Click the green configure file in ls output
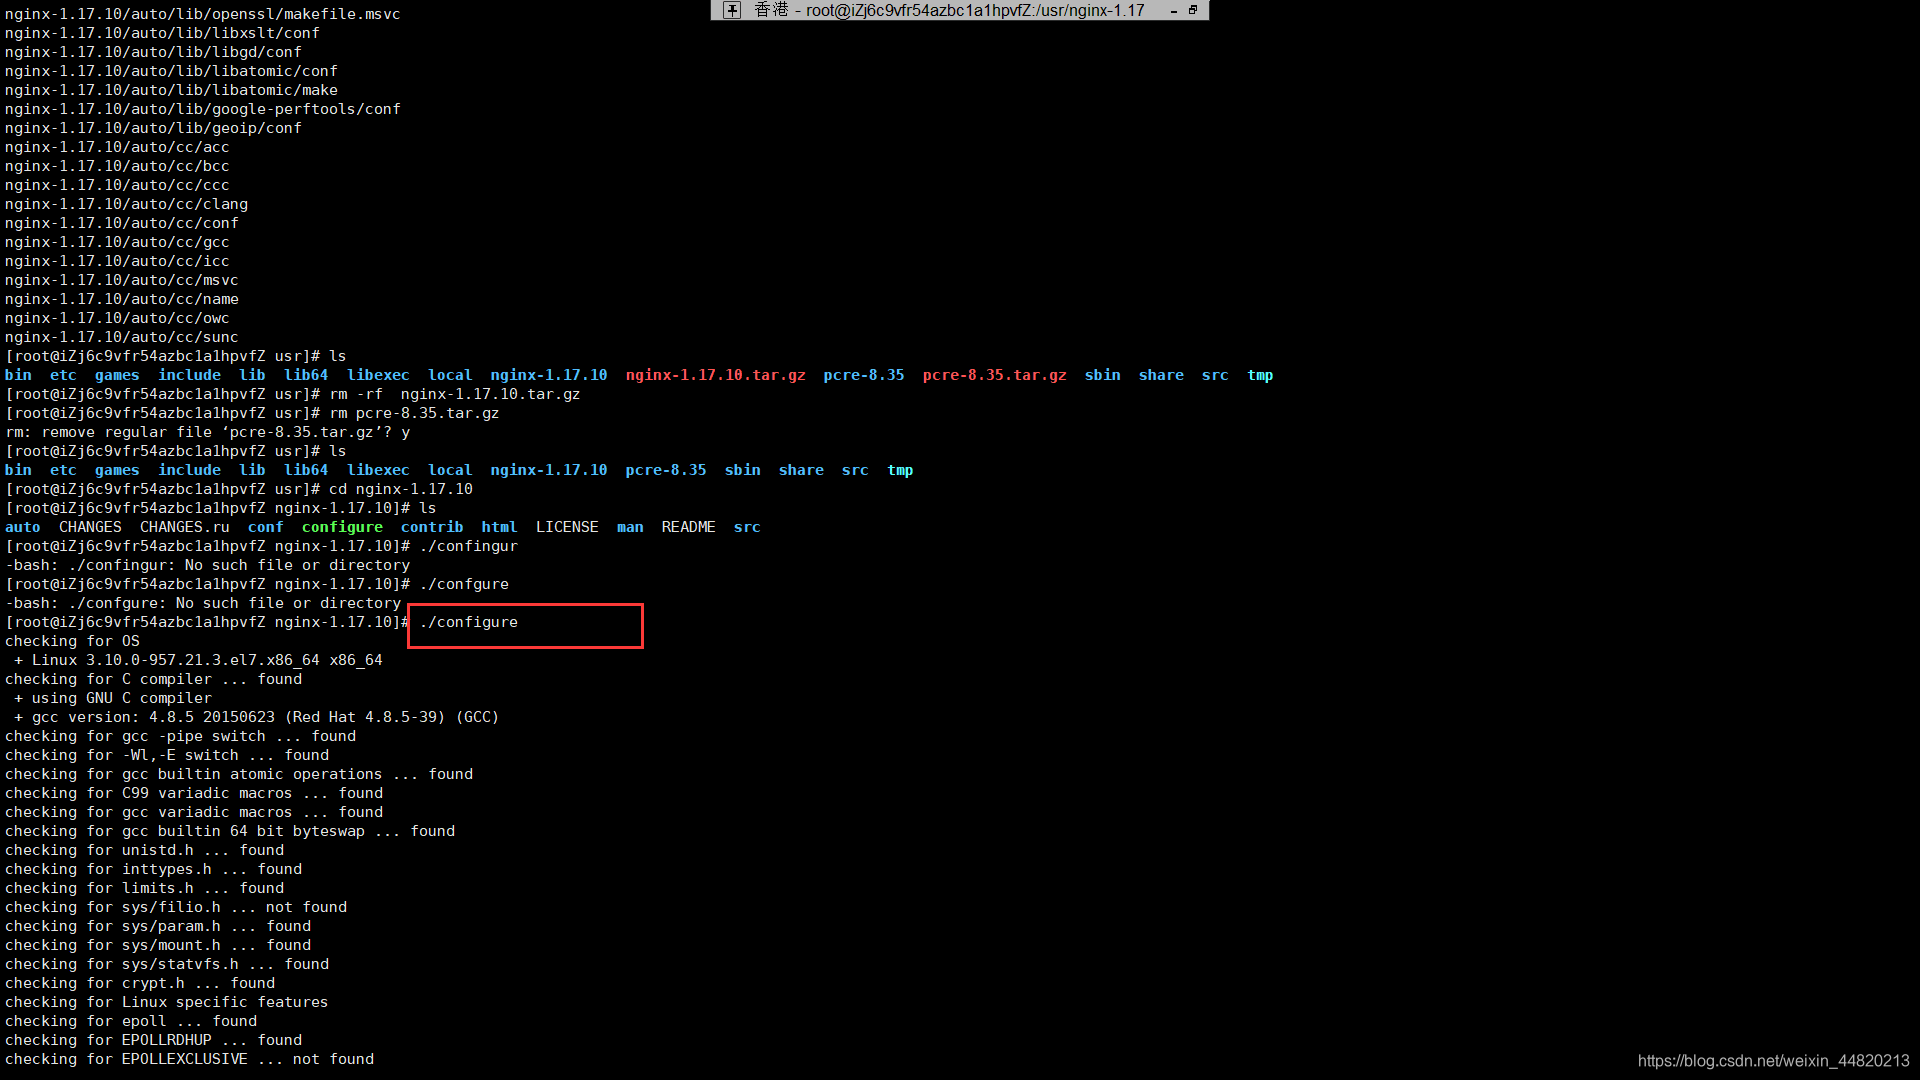The width and height of the screenshot is (1920, 1080). [342, 527]
